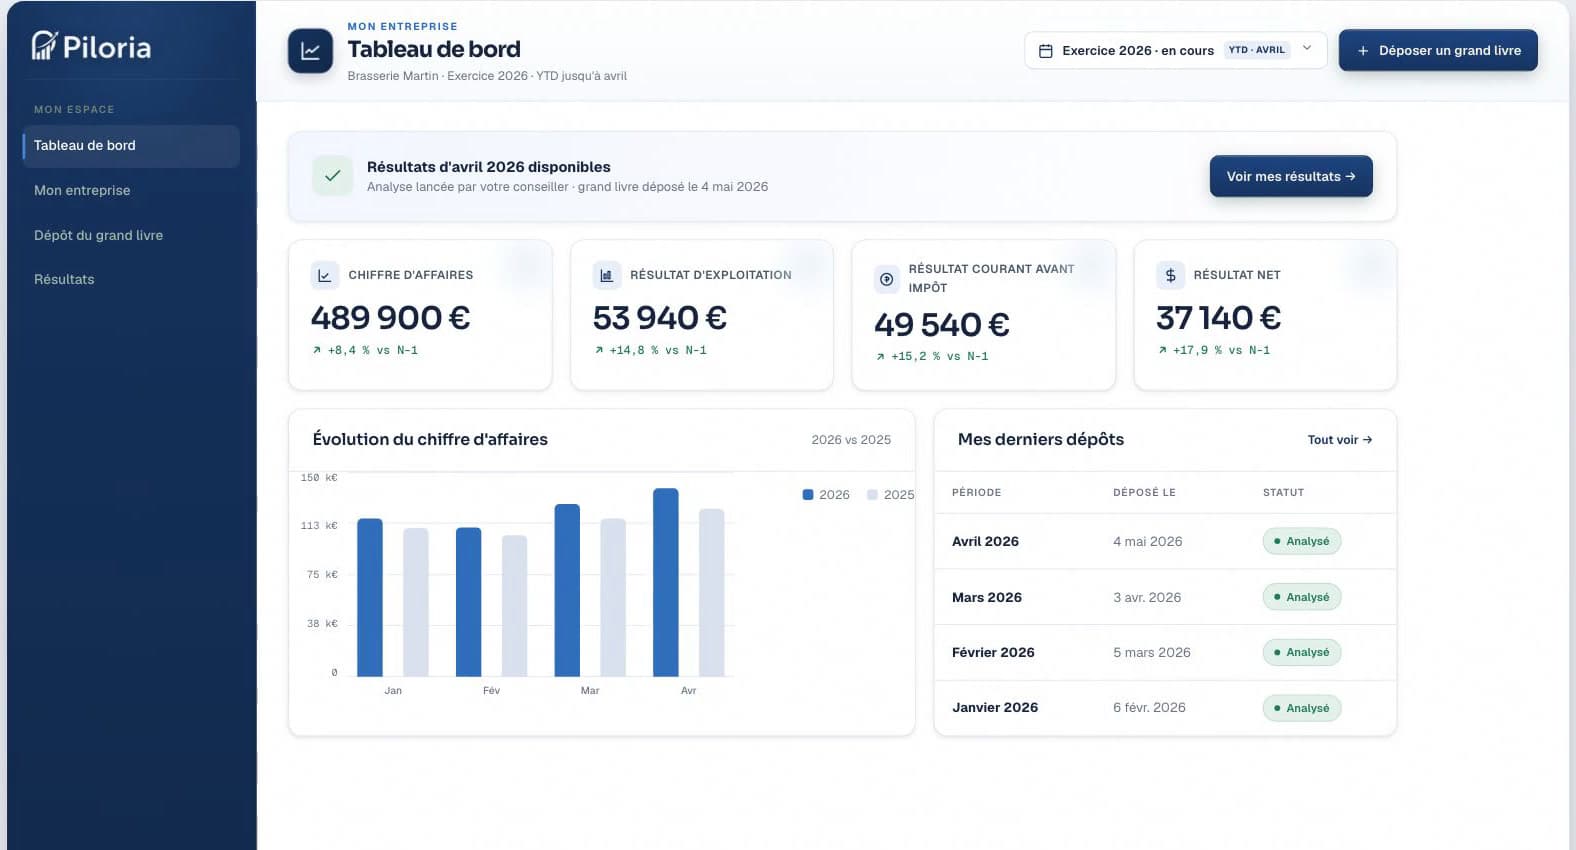Screen dimensions: 1576x850
Task: Click the +17,9 % trend arrow icon
Action: tap(1162, 350)
